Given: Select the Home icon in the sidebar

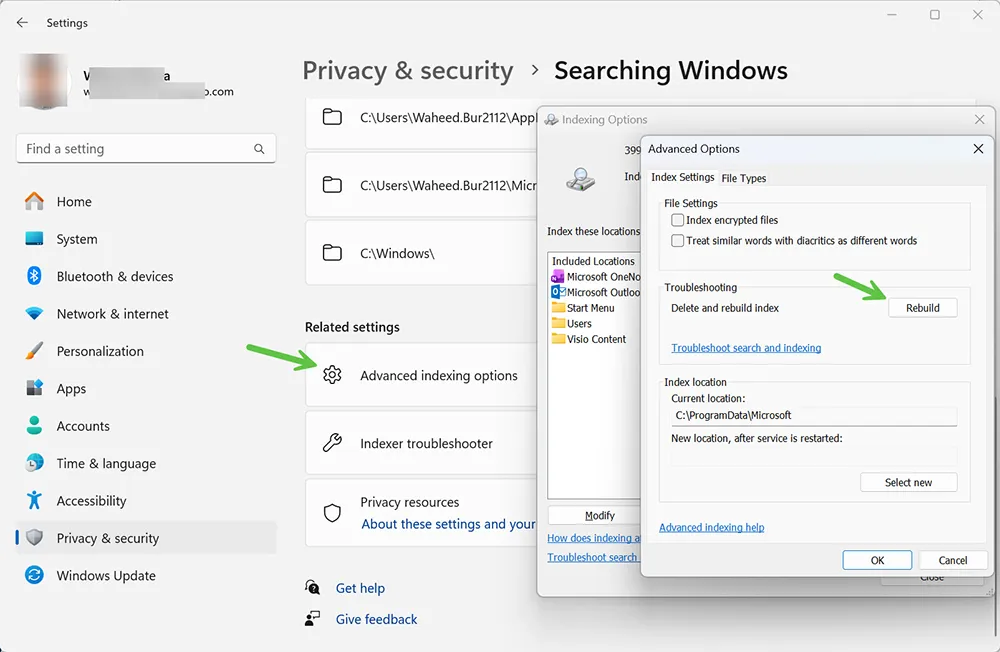Looking at the screenshot, I should click(x=31, y=201).
